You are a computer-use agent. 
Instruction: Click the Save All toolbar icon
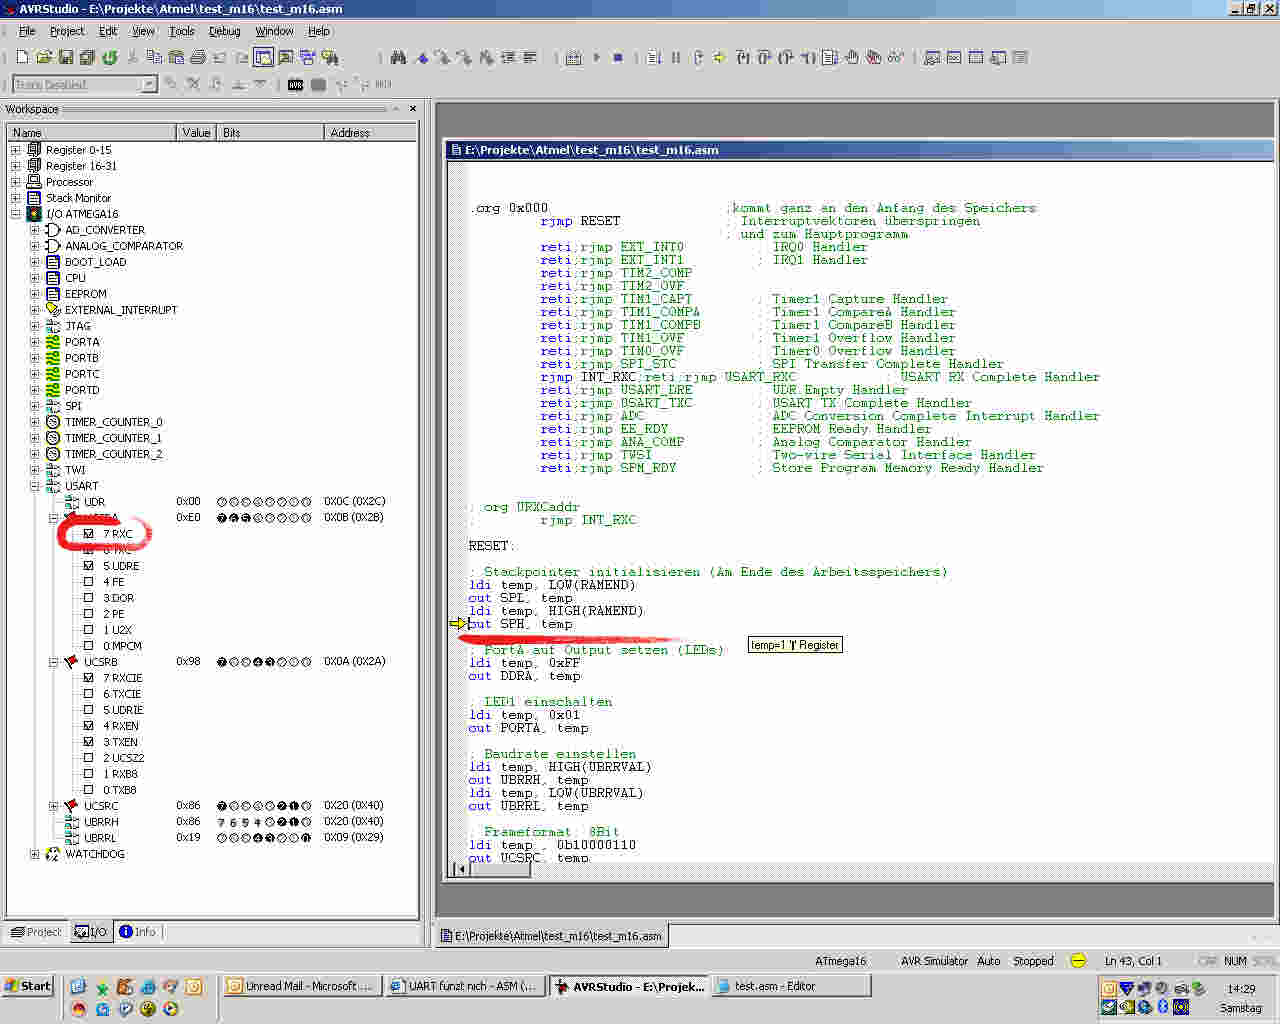pyautogui.click(x=87, y=58)
